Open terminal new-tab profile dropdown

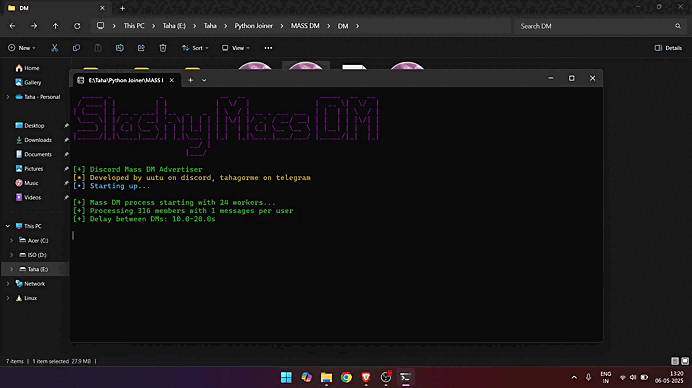click(x=204, y=80)
